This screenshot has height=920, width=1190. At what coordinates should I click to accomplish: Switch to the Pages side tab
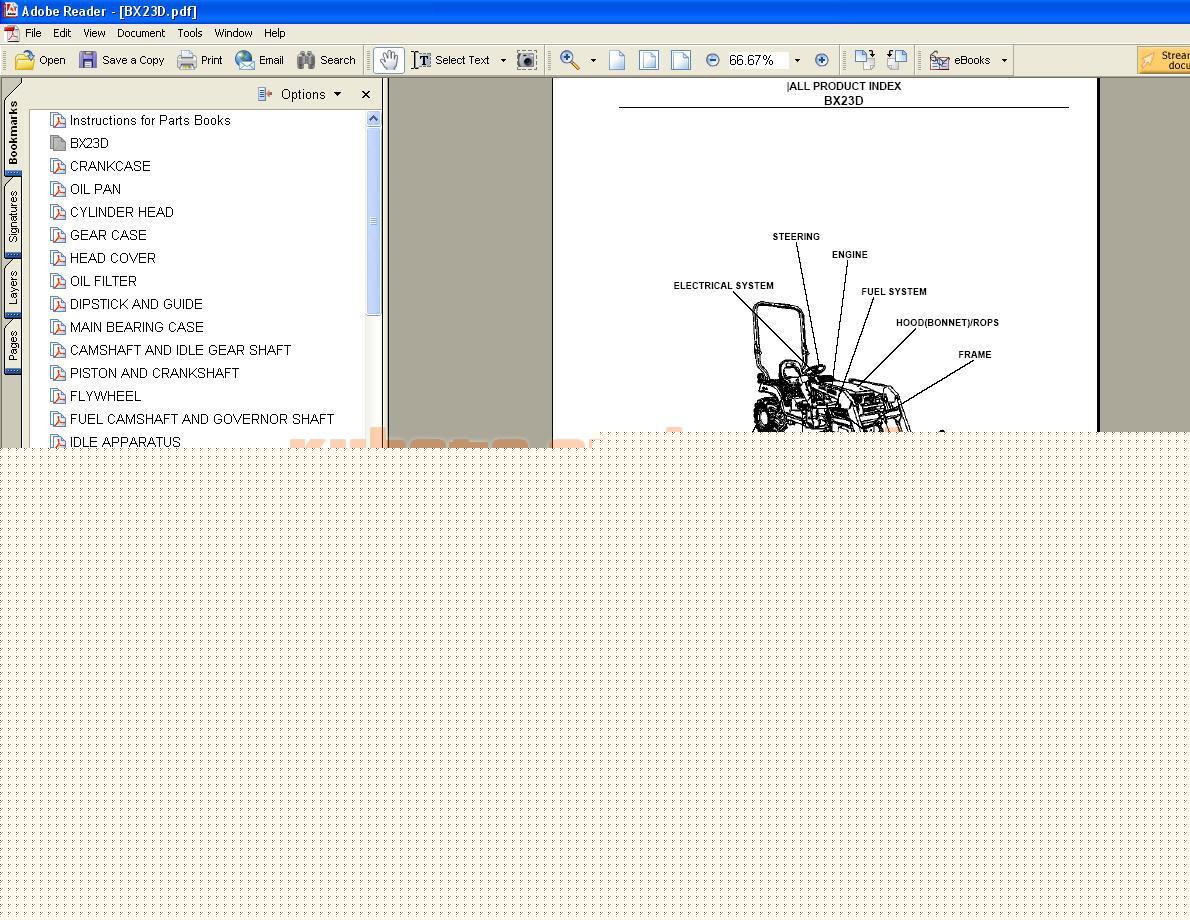click(13, 346)
